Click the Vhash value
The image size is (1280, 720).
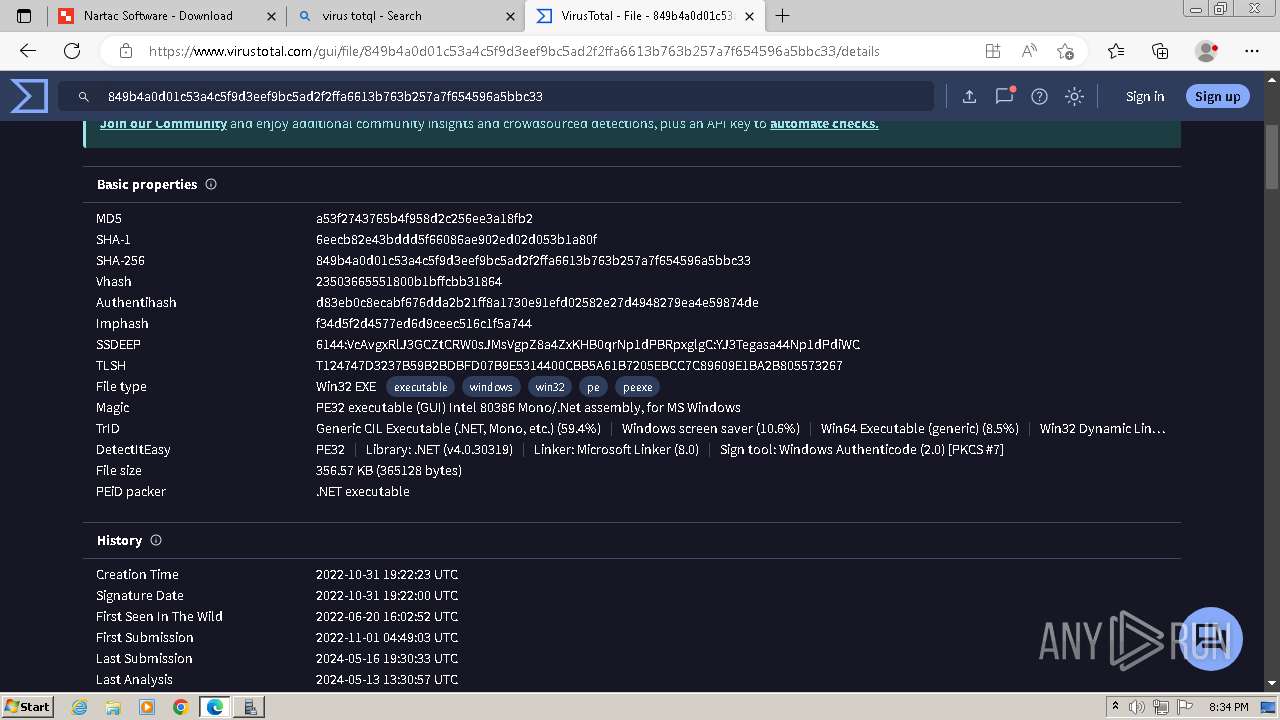(409, 281)
